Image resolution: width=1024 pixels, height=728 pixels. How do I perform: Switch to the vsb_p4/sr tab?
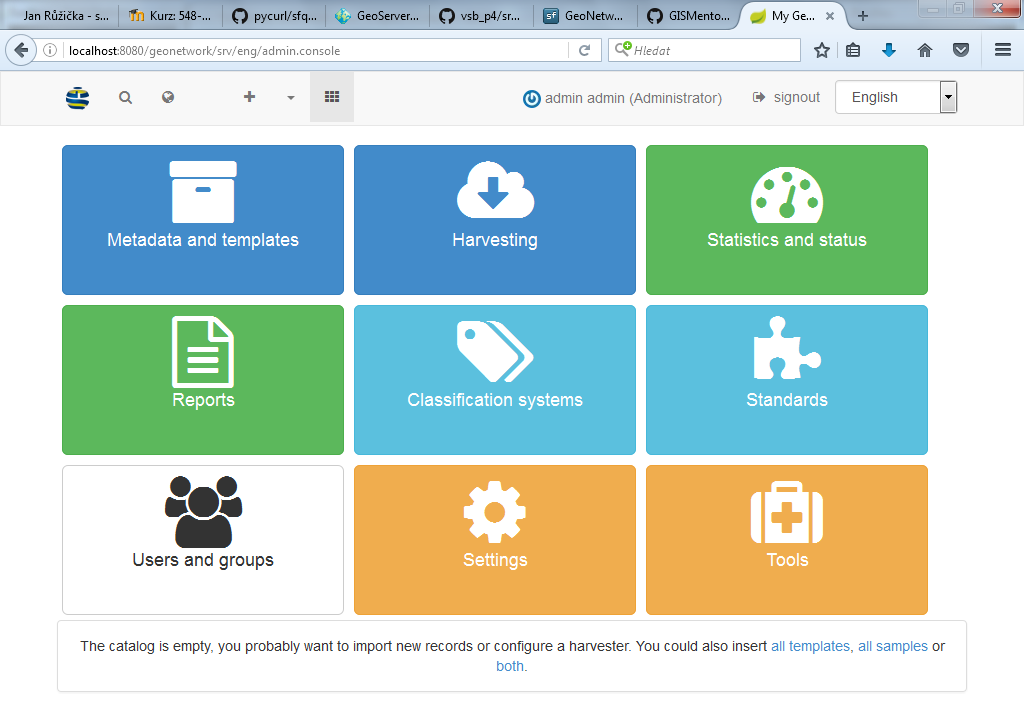[481, 16]
